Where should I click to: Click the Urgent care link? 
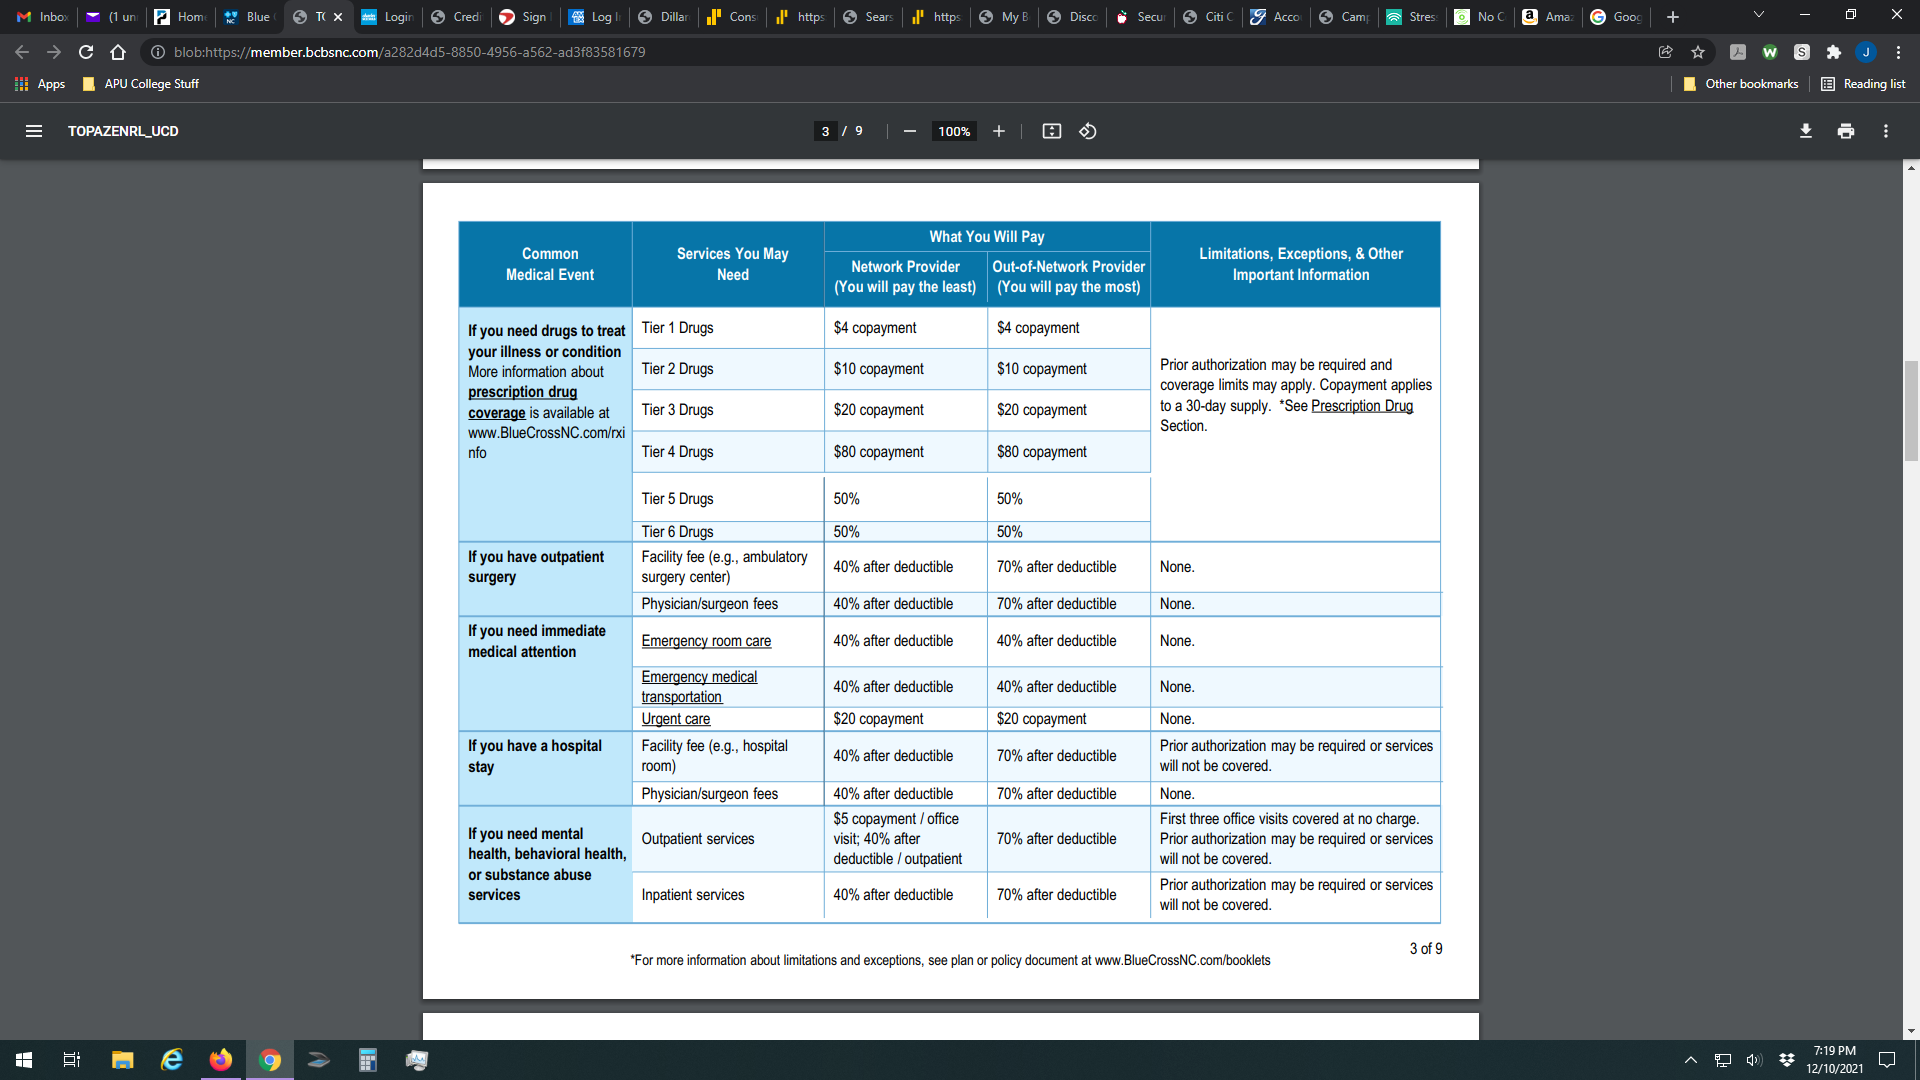tap(675, 719)
